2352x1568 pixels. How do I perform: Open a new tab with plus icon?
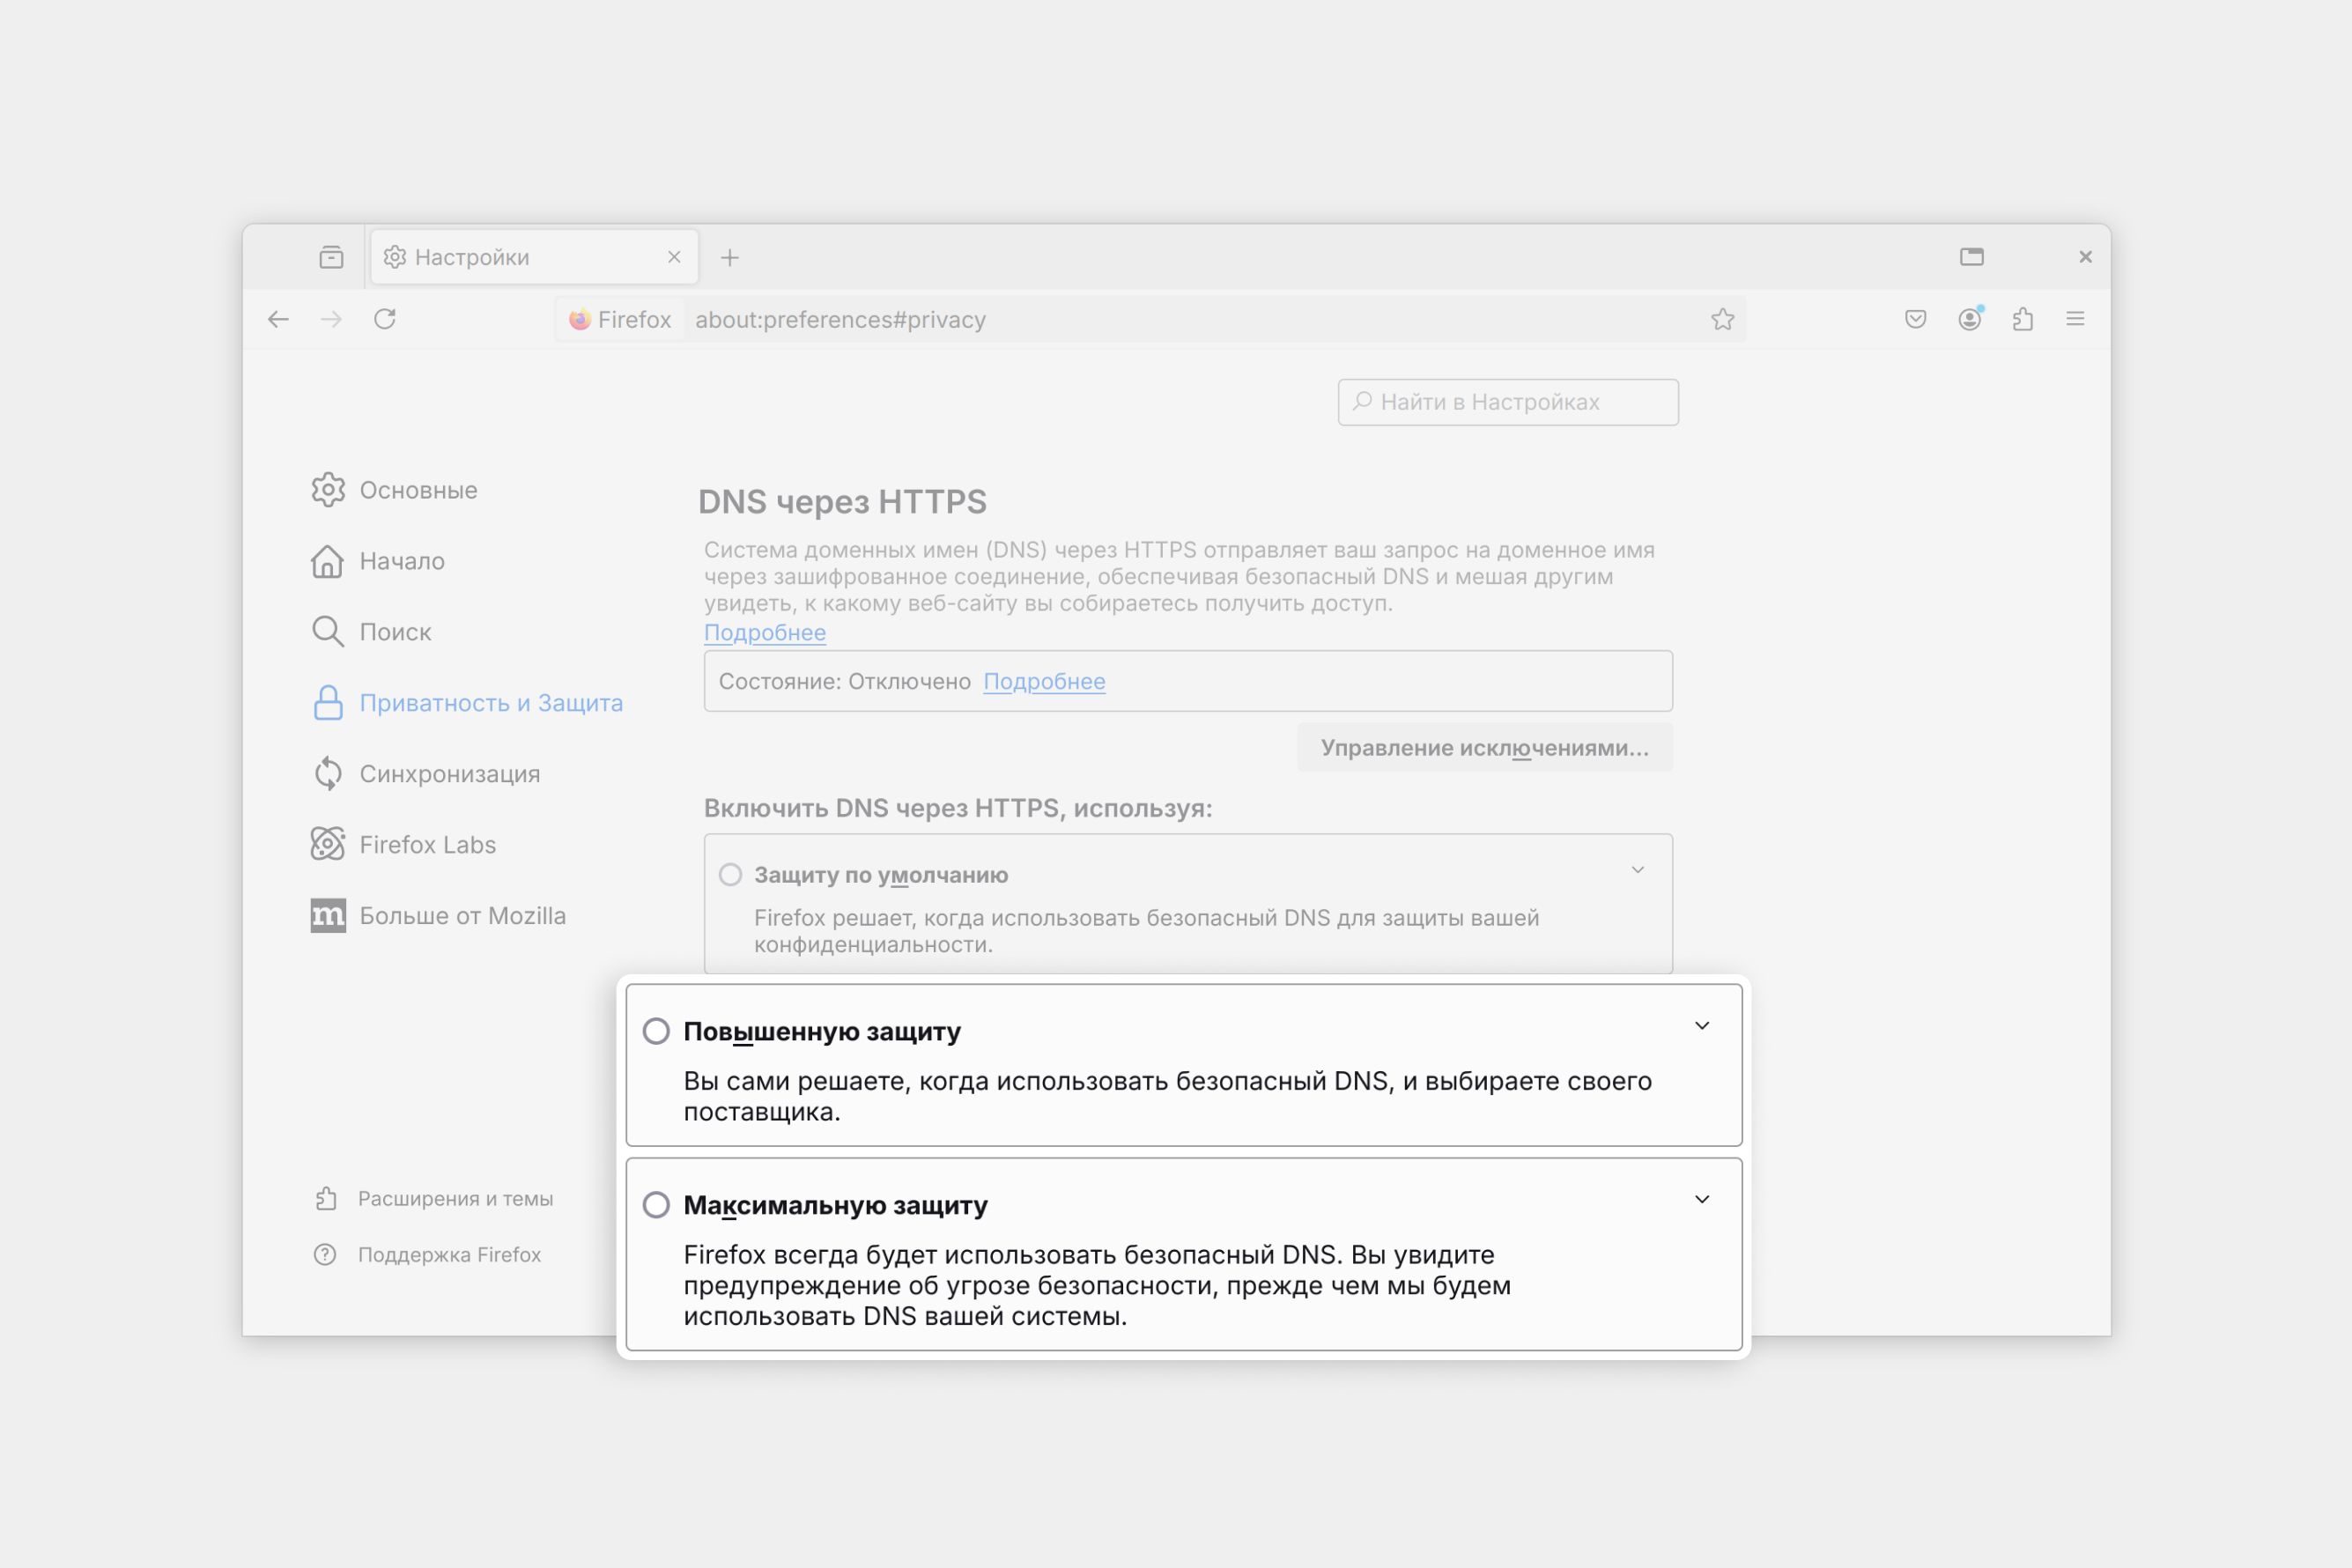[730, 258]
